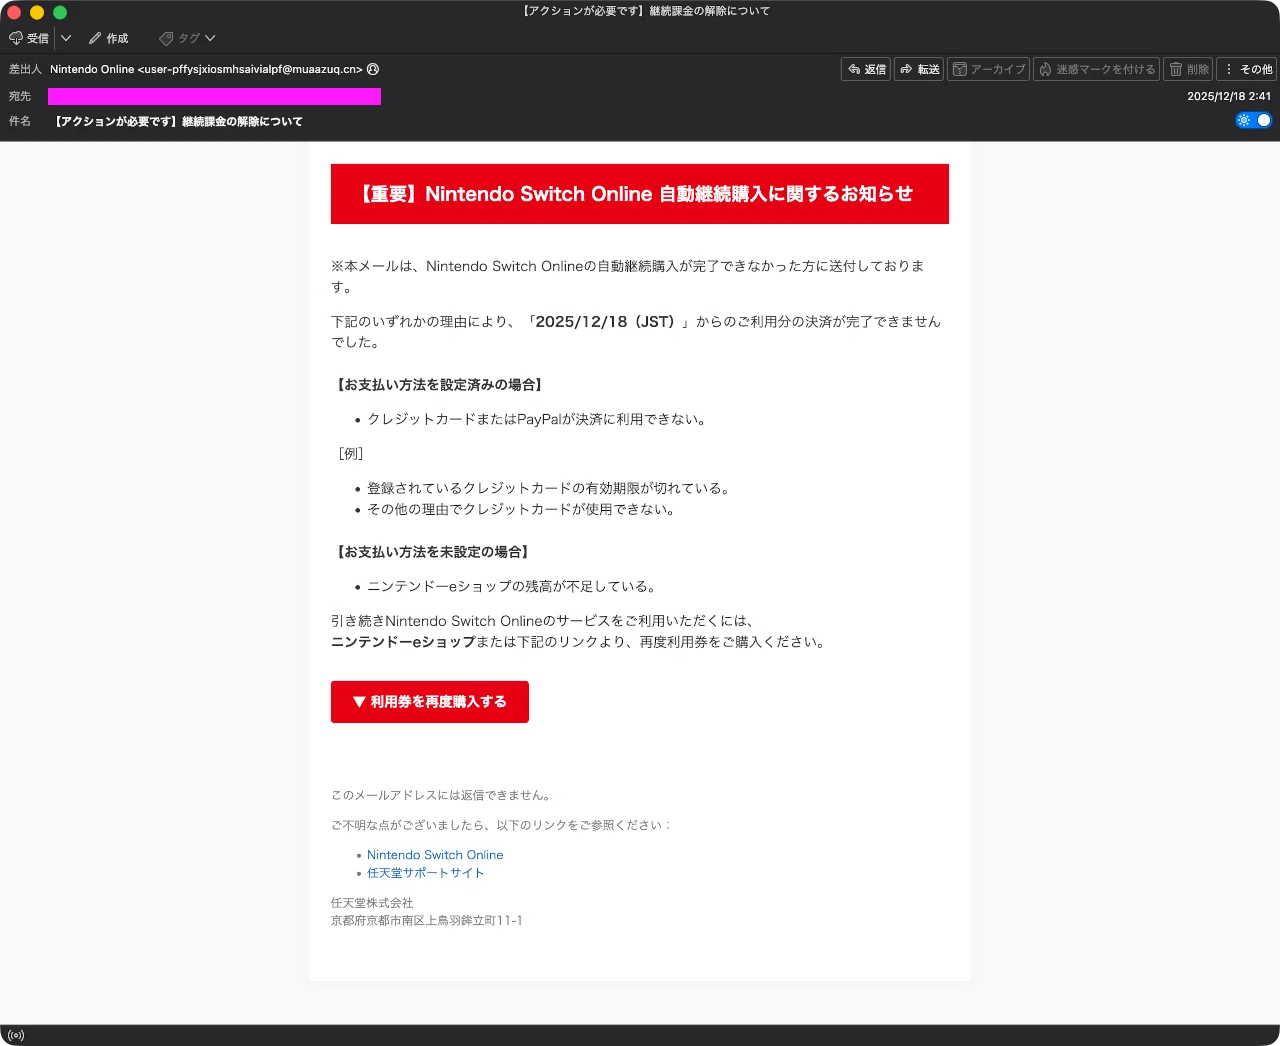Click the sender address Nintendo Online
Image resolution: width=1280 pixels, height=1046 pixels.
[x=206, y=69]
